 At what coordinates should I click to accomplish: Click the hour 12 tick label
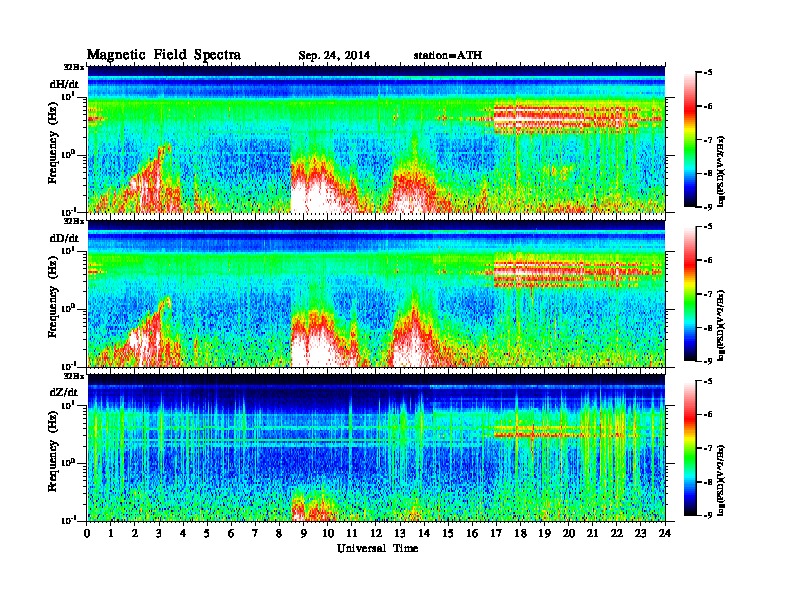click(x=376, y=533)
